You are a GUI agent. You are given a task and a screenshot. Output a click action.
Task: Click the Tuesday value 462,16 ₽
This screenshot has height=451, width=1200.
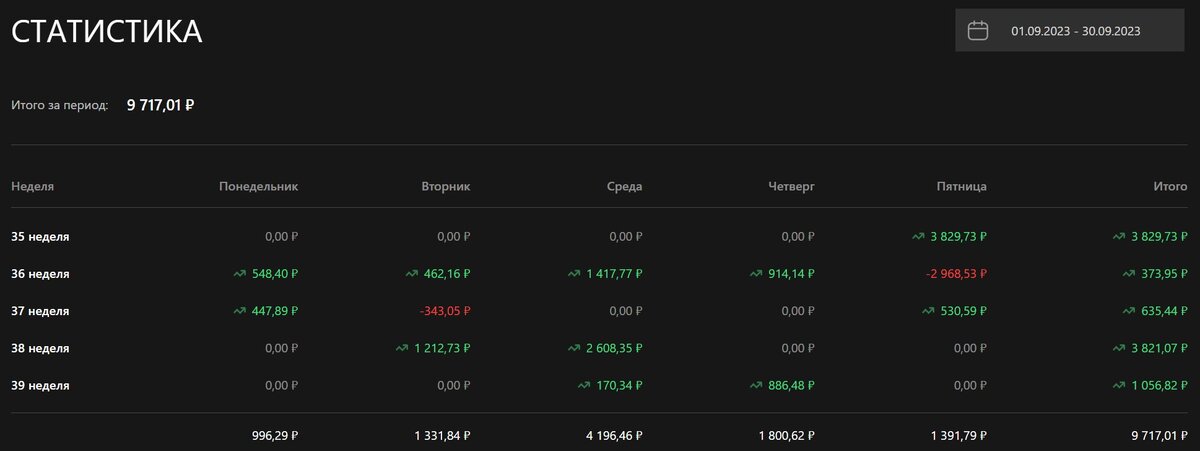(x=447, y=274)
